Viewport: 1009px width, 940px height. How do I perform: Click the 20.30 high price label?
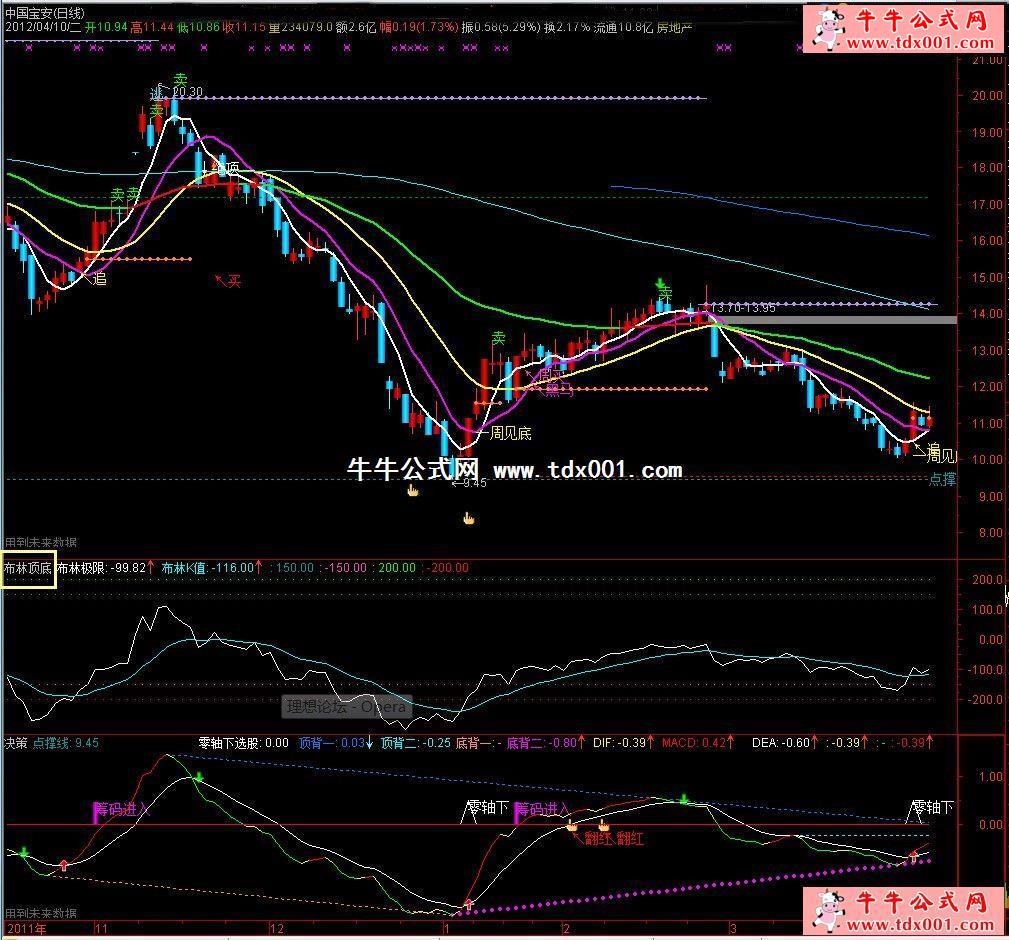tap(187, 92)
